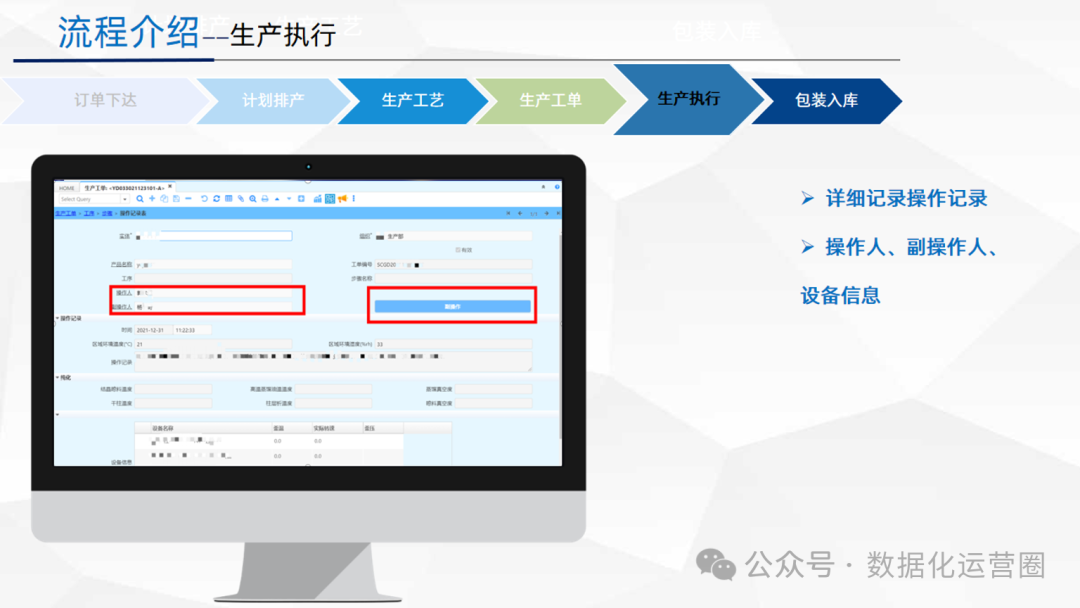Click the 产品名称 input field

(214, 264)
